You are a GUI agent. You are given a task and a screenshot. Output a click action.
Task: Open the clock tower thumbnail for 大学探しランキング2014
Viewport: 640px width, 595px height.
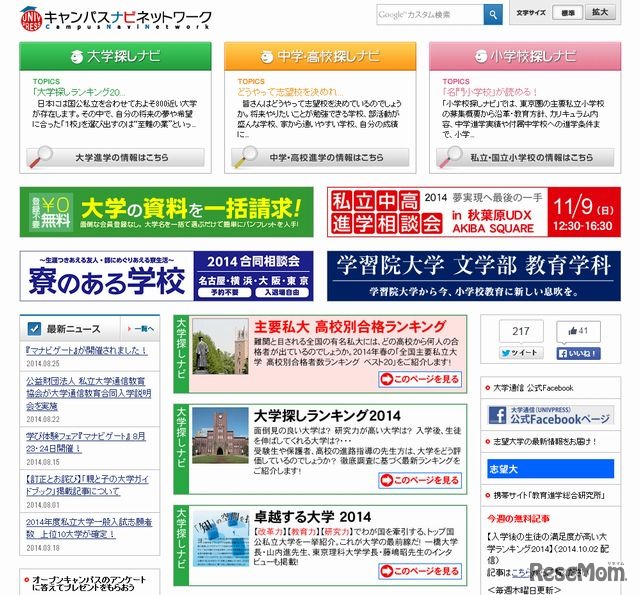pos(220,435)
